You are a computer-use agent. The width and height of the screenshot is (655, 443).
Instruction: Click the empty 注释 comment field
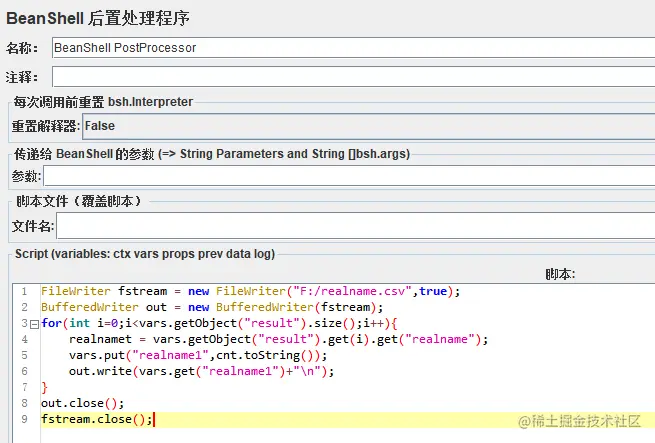[353, 76]
